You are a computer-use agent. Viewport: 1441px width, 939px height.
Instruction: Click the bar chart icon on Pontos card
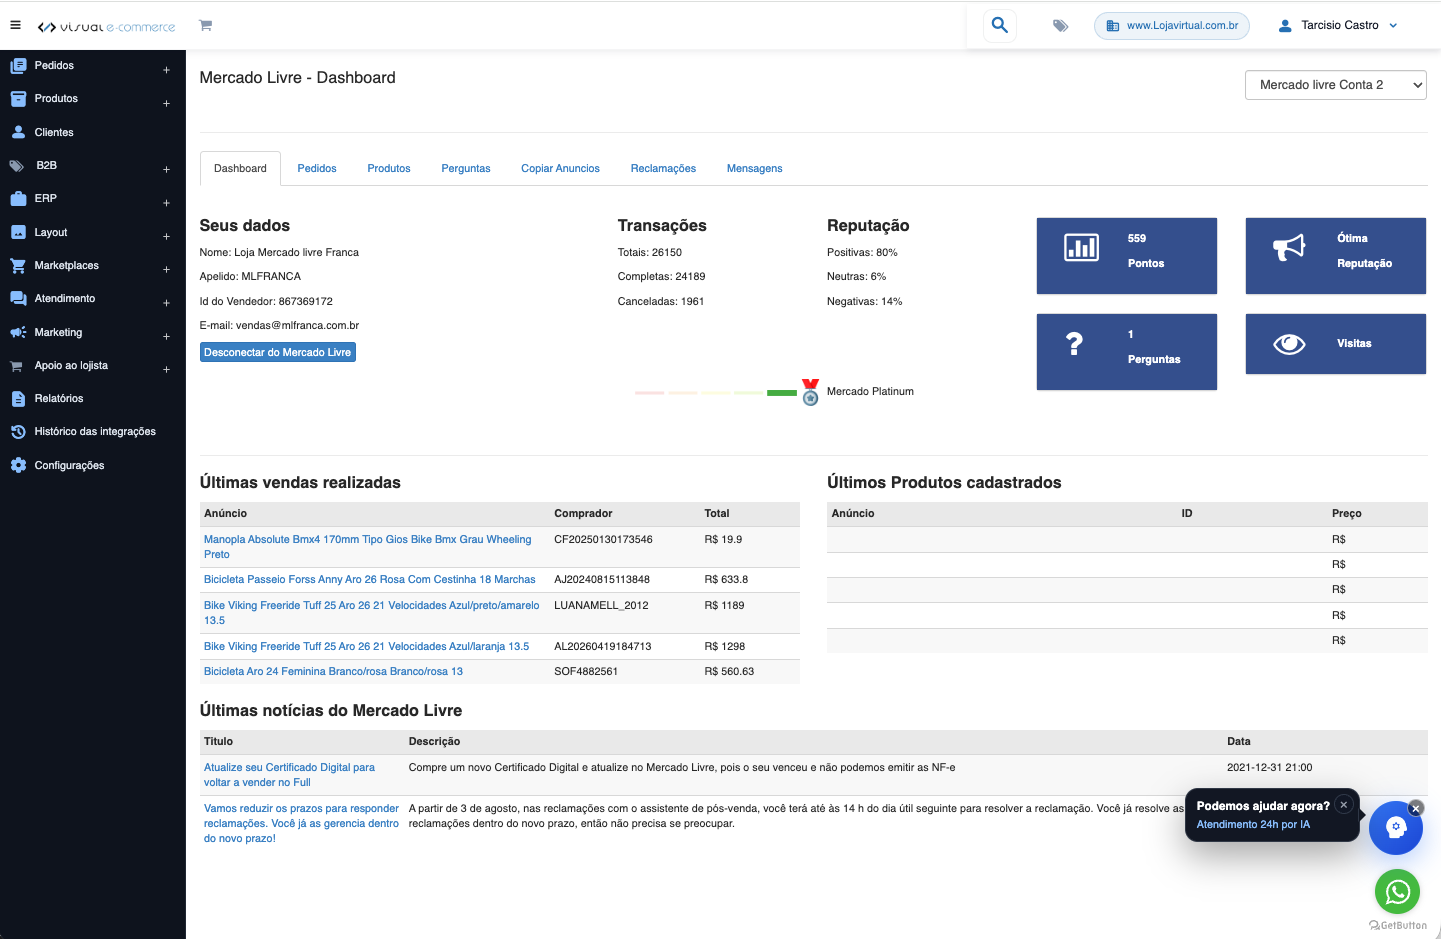1082,247
